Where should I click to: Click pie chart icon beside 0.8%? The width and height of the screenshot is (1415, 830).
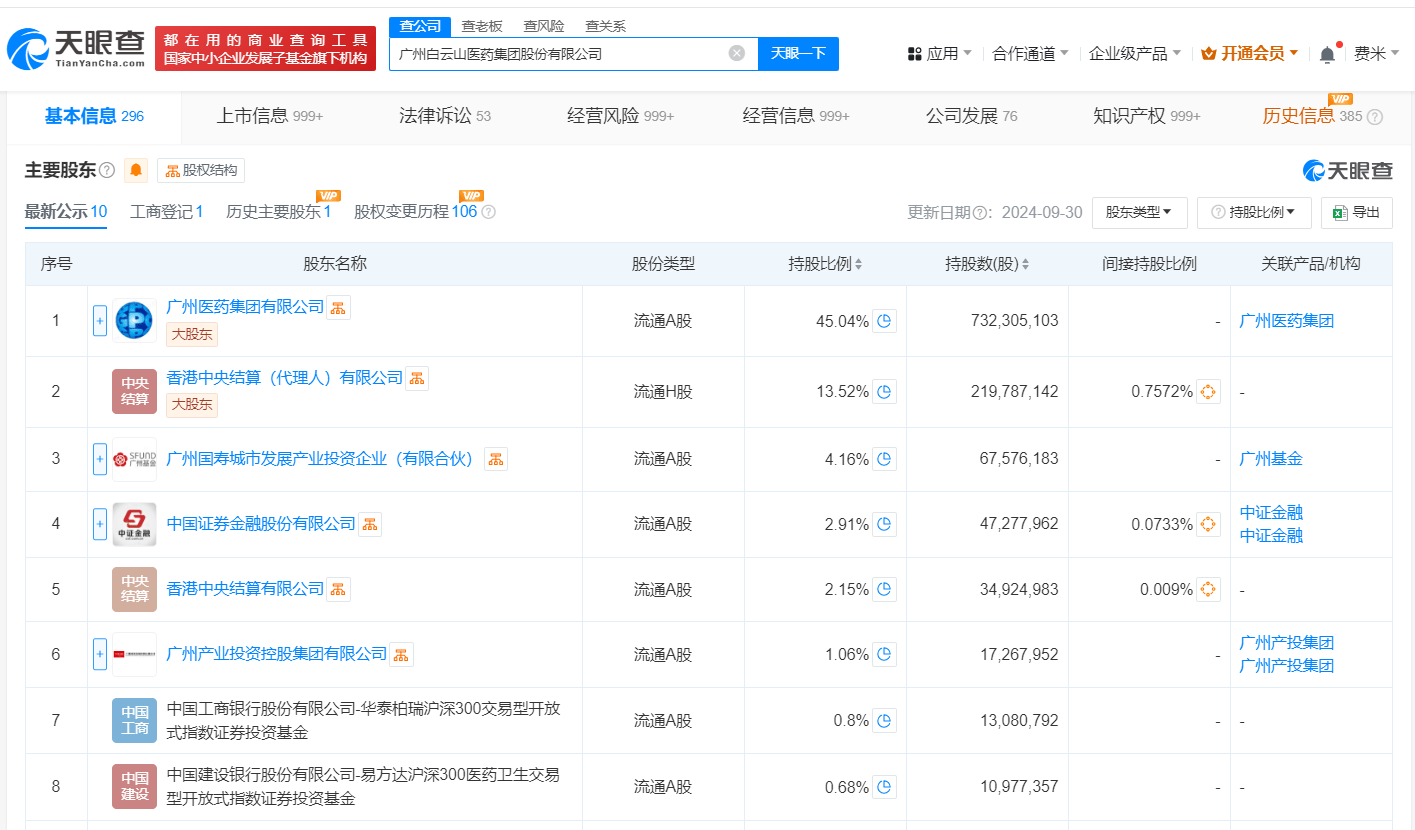pos(884,721)
